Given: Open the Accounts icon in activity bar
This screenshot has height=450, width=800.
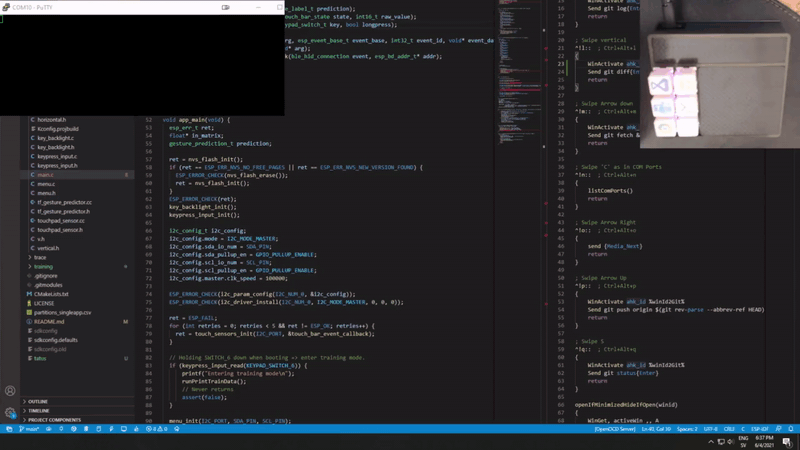Looking at the screenshot, I should click(x=10, y=391).
